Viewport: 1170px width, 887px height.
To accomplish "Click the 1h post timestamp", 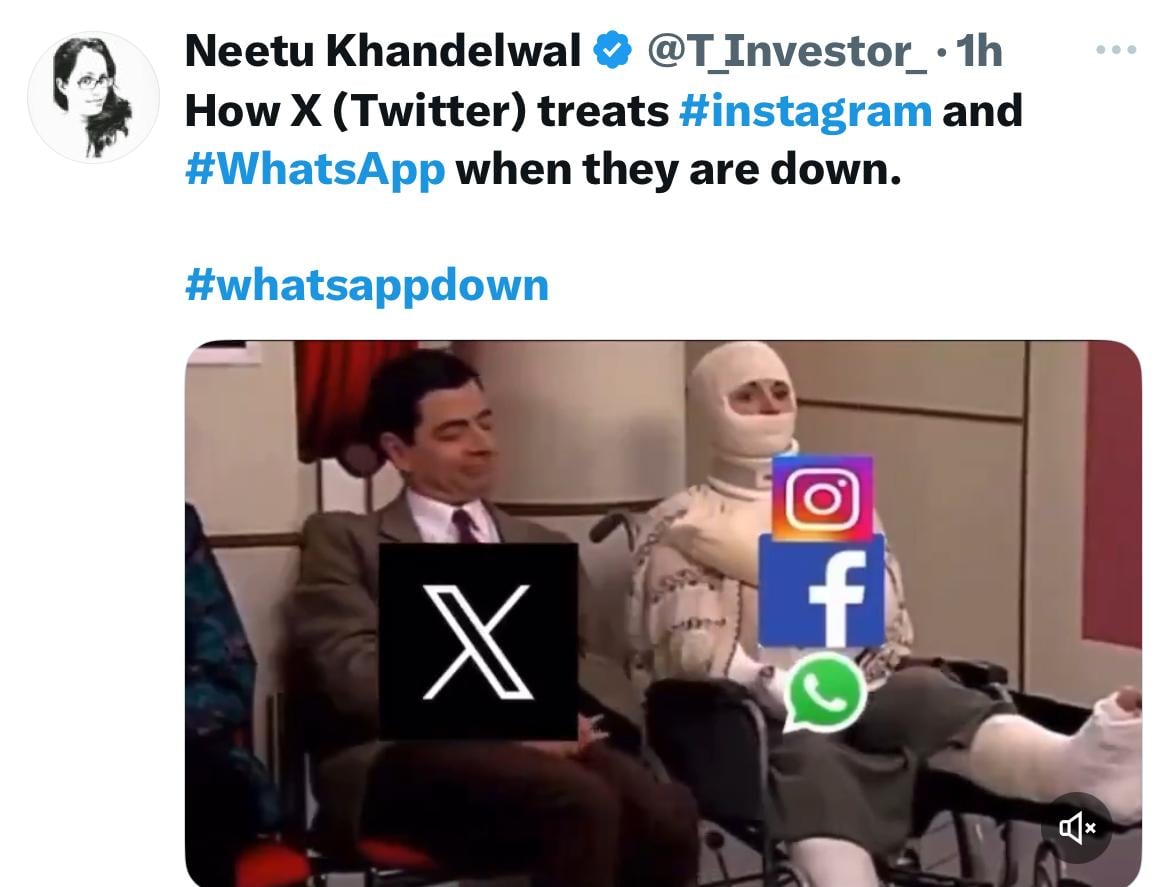I will (978, 51).
